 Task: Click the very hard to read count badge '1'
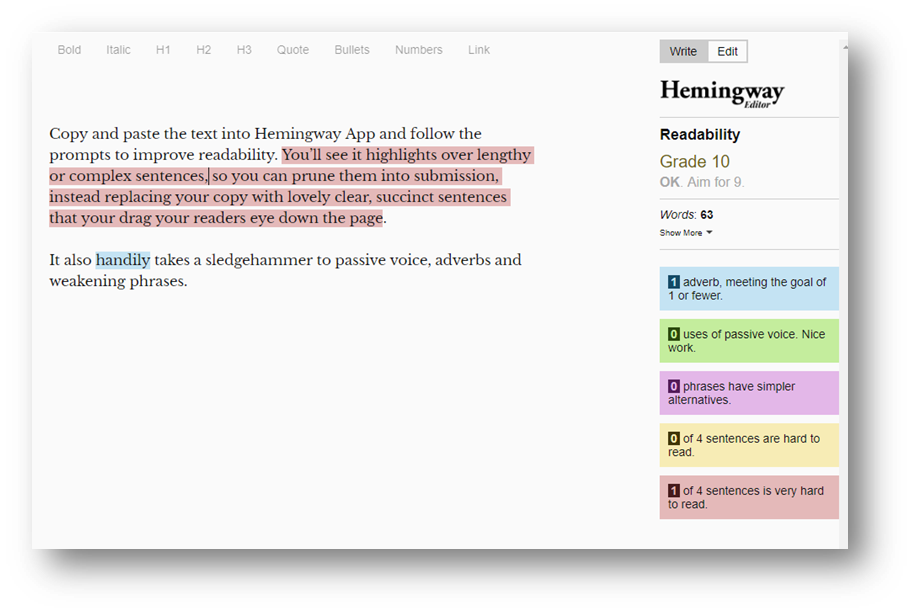674,491
